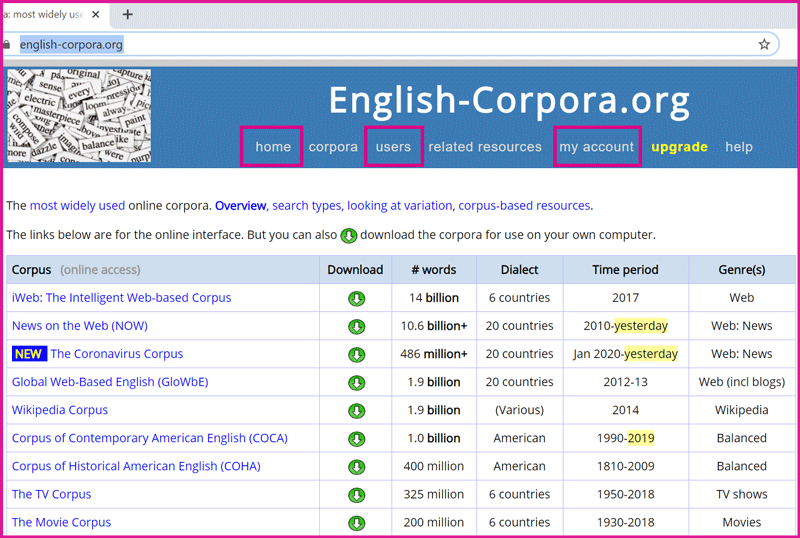800x538 pixels.
Task: Click the COHA row download icon
Action: 356,466
